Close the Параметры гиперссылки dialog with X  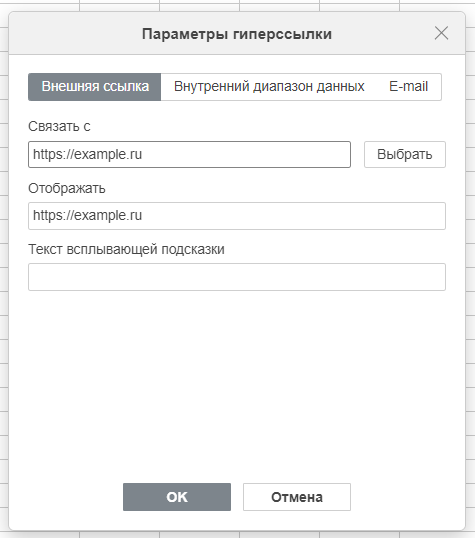(x=441, y=33)
